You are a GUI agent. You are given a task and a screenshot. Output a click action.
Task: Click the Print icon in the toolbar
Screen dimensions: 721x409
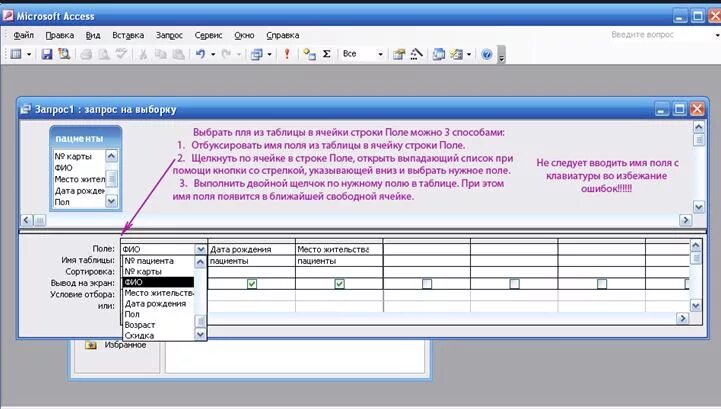[x=86, y=54]
